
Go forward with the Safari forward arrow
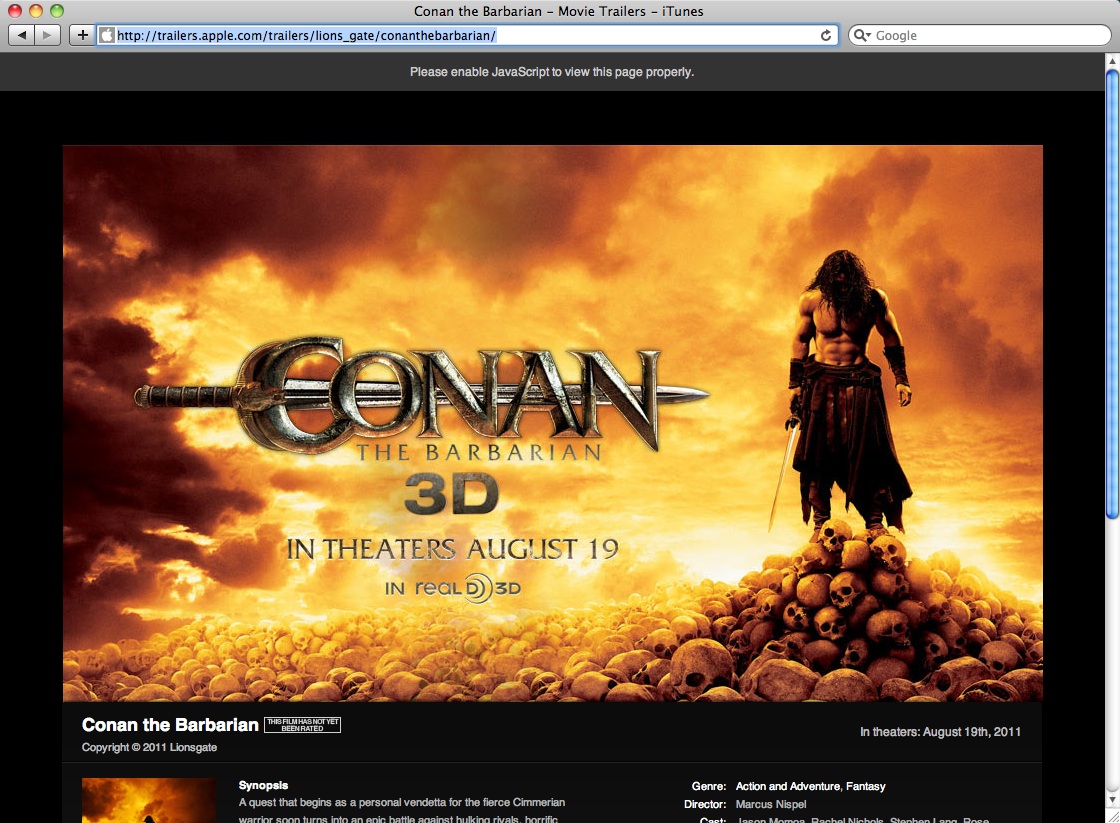(x=47, y=35)
